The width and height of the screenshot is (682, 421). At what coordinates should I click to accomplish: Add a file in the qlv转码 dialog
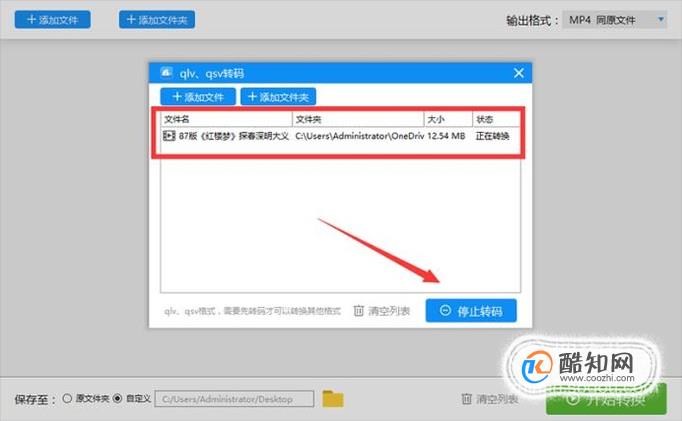[198, 97]
